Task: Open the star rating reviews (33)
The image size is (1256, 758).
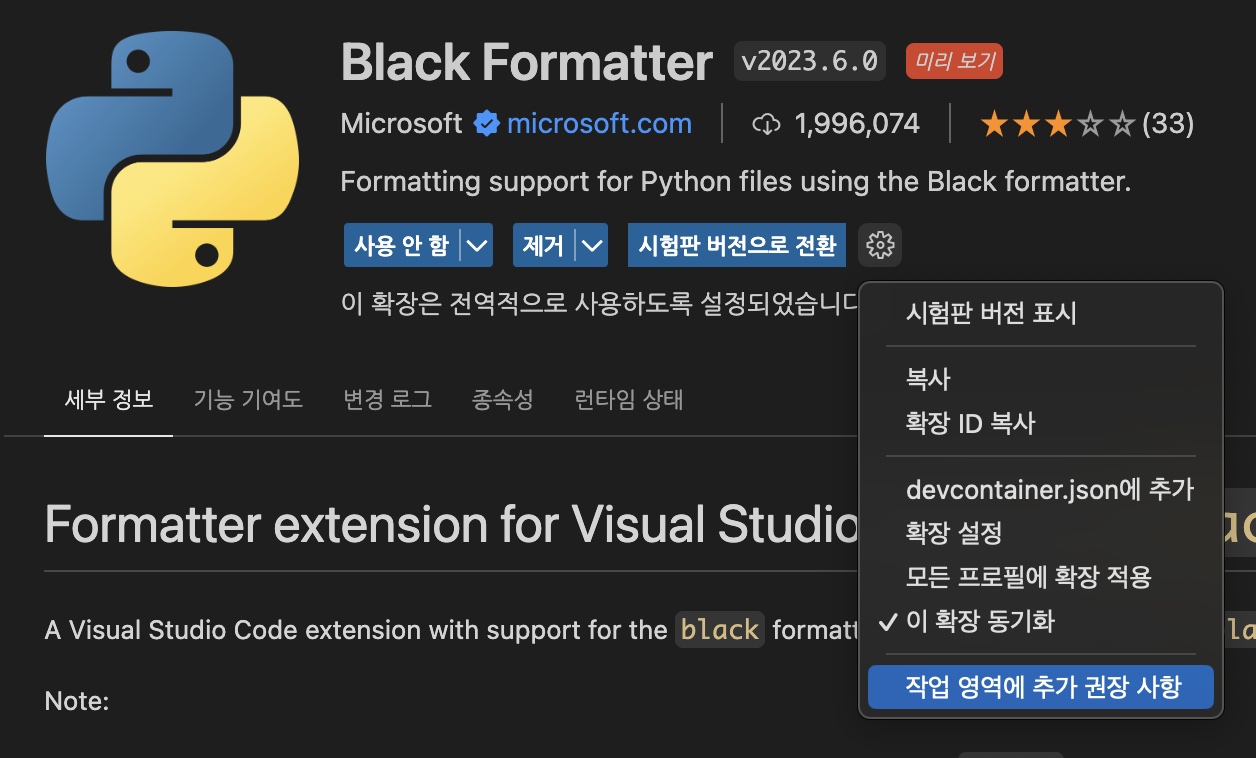Action: click(1087, 124)
